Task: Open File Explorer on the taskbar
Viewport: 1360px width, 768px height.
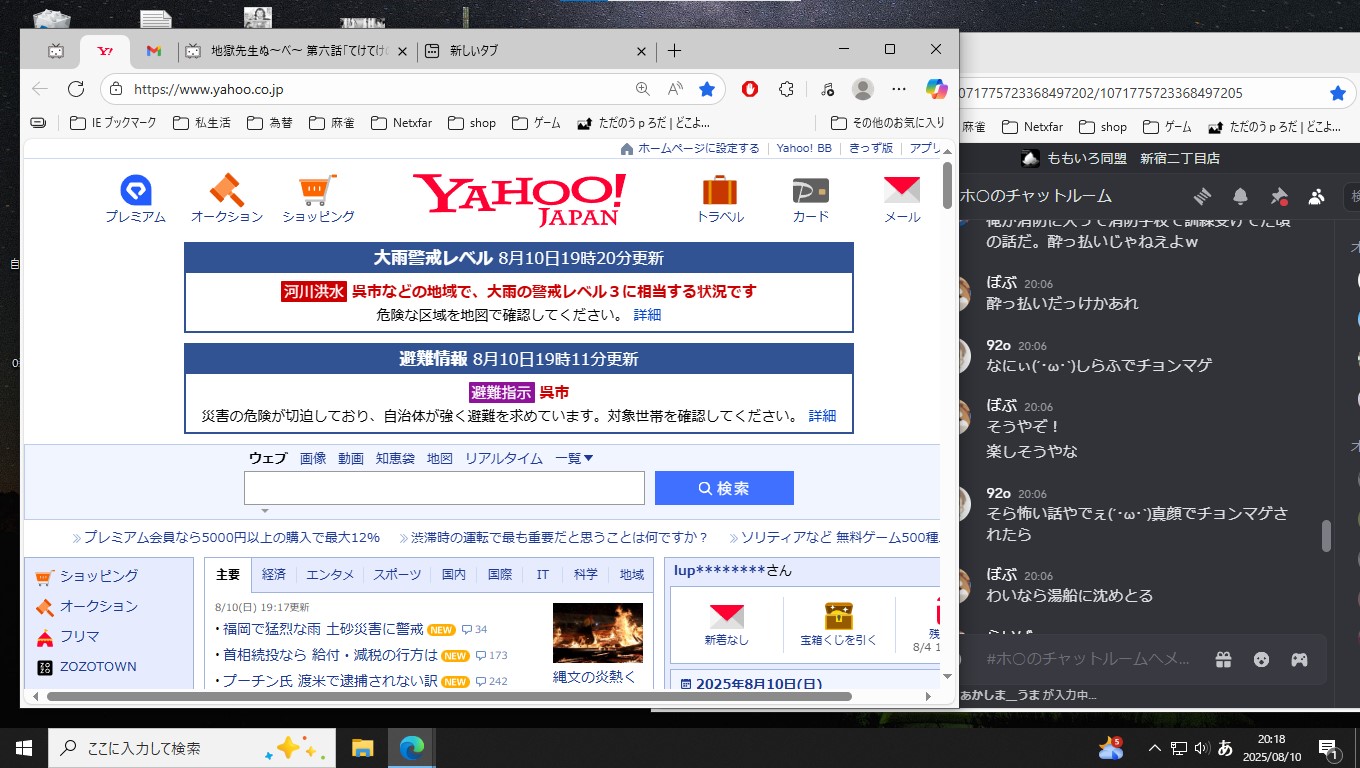Action: coord(362,747)
